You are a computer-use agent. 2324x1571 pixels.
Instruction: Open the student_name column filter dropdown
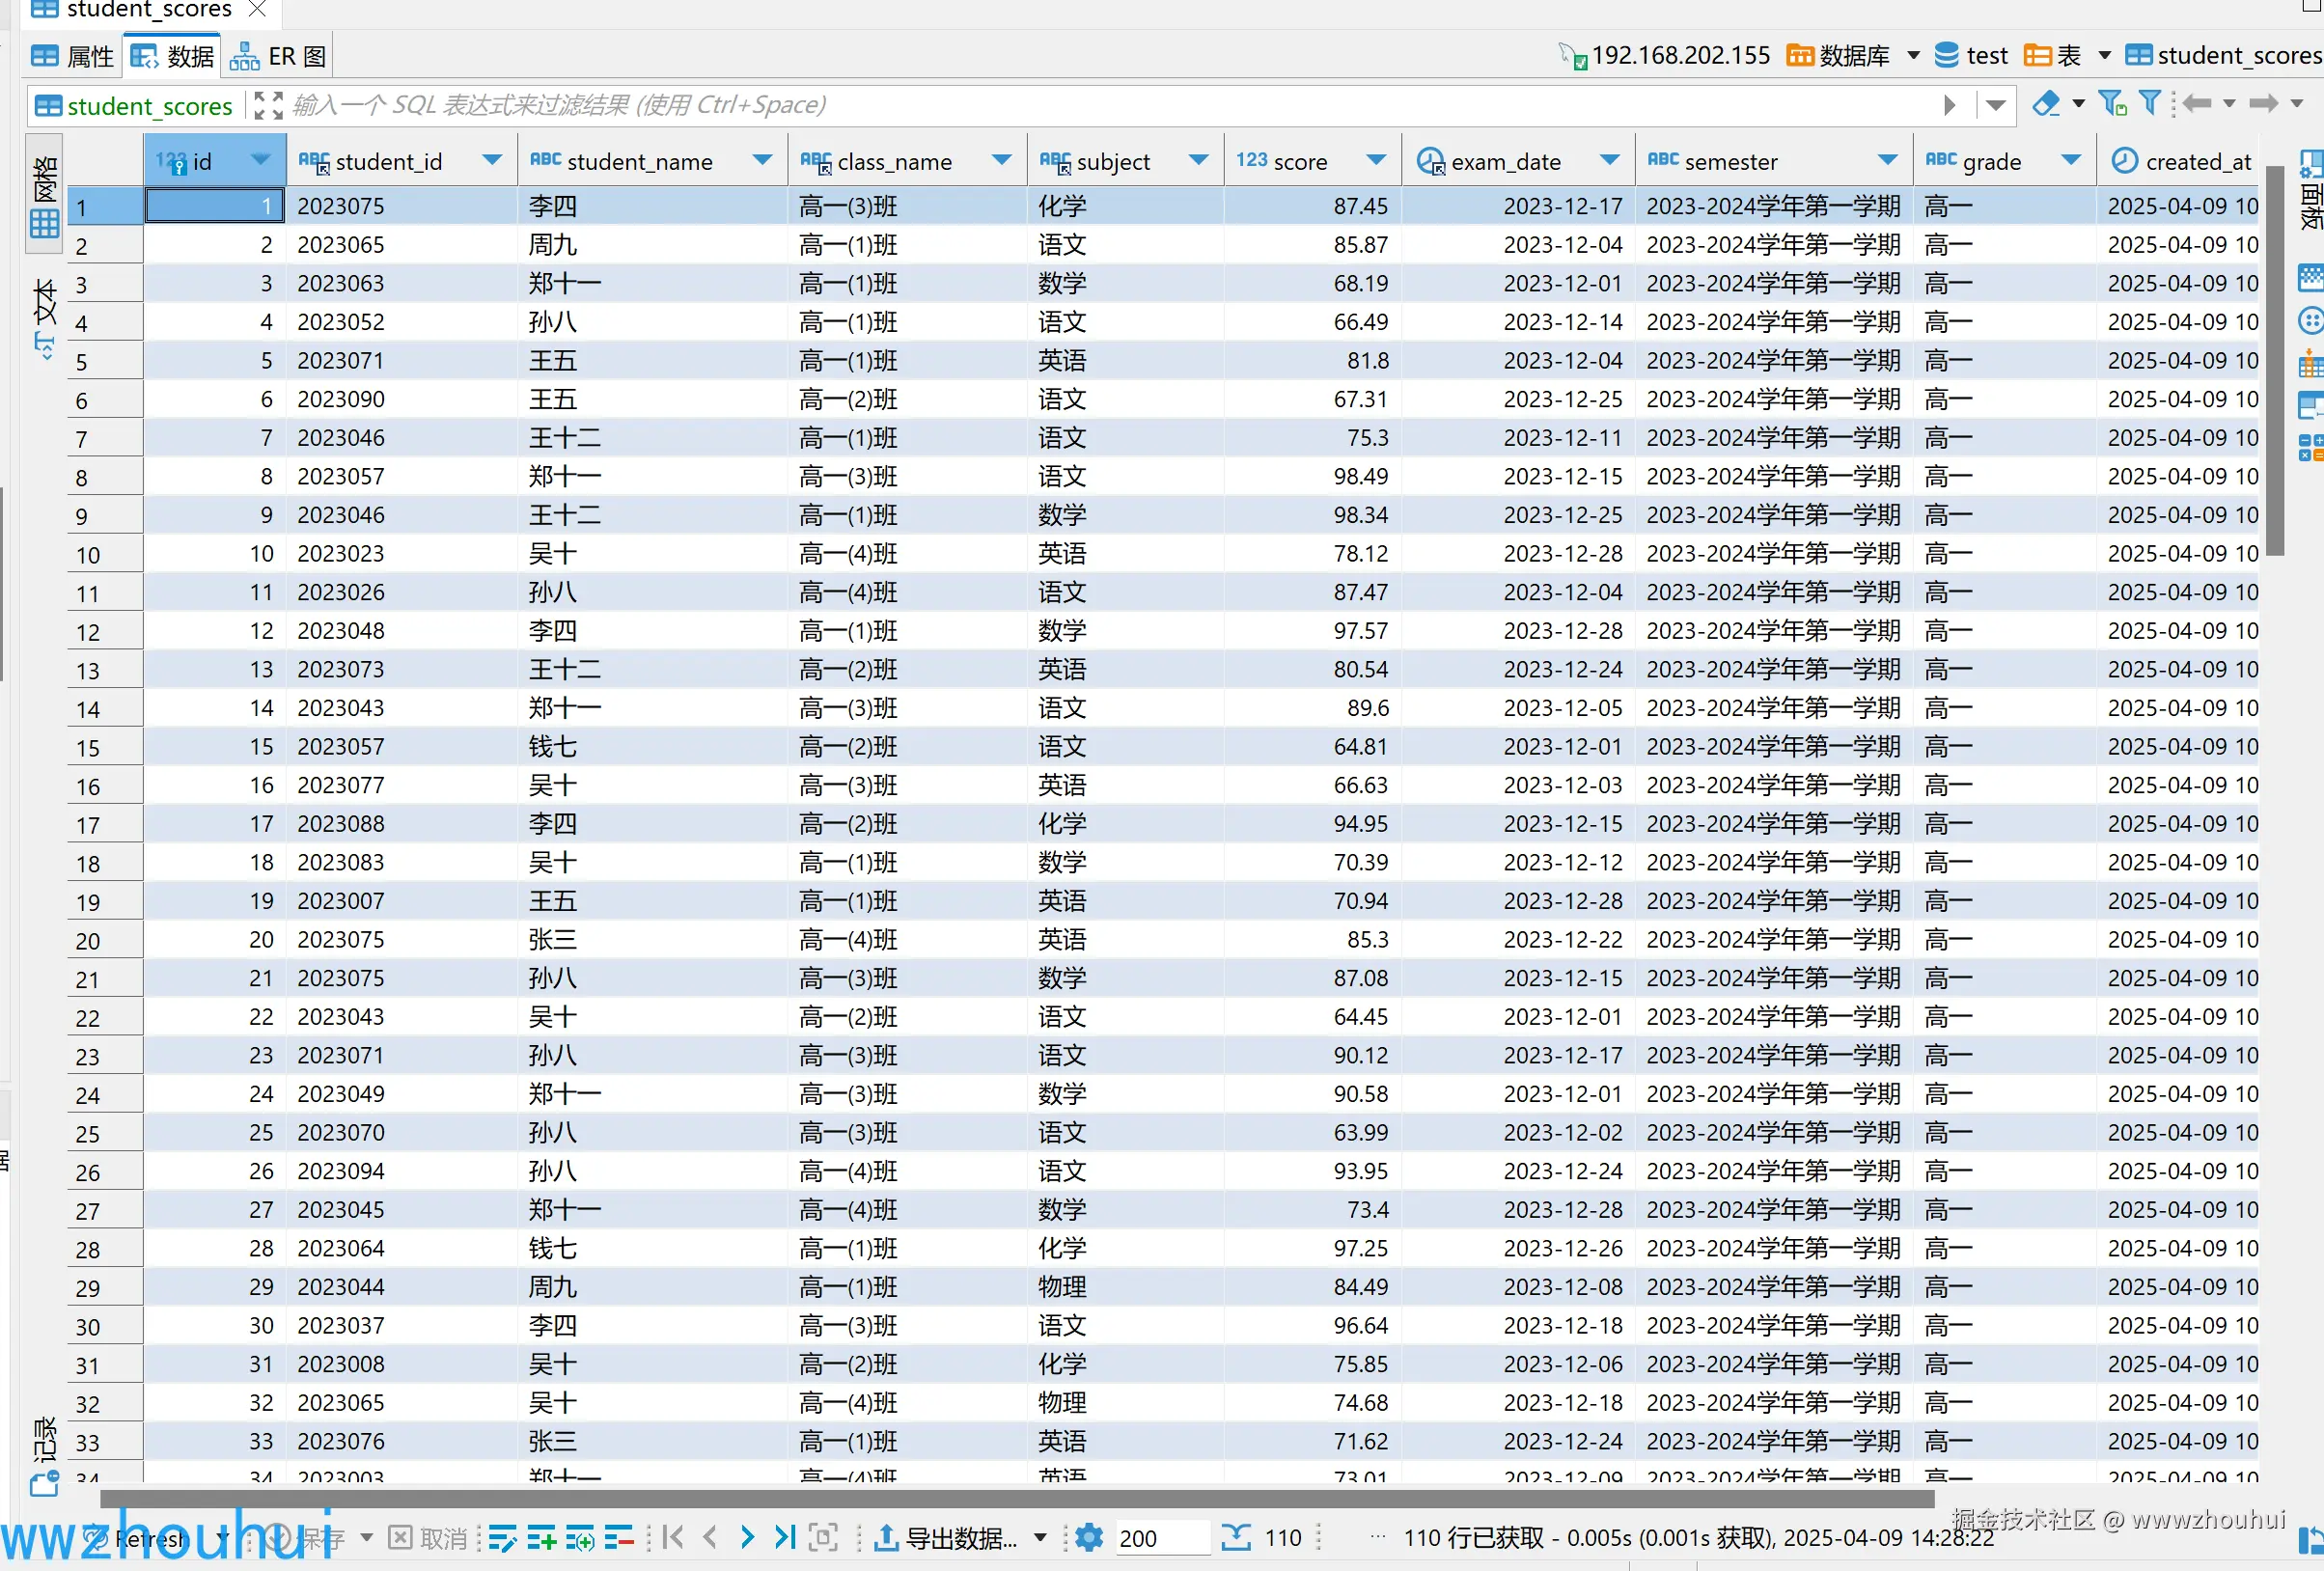tap(763, 161)
